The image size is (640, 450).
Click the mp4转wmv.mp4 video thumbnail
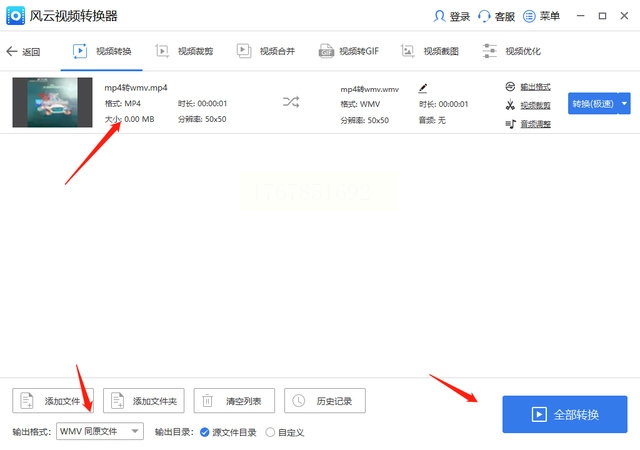52,102
